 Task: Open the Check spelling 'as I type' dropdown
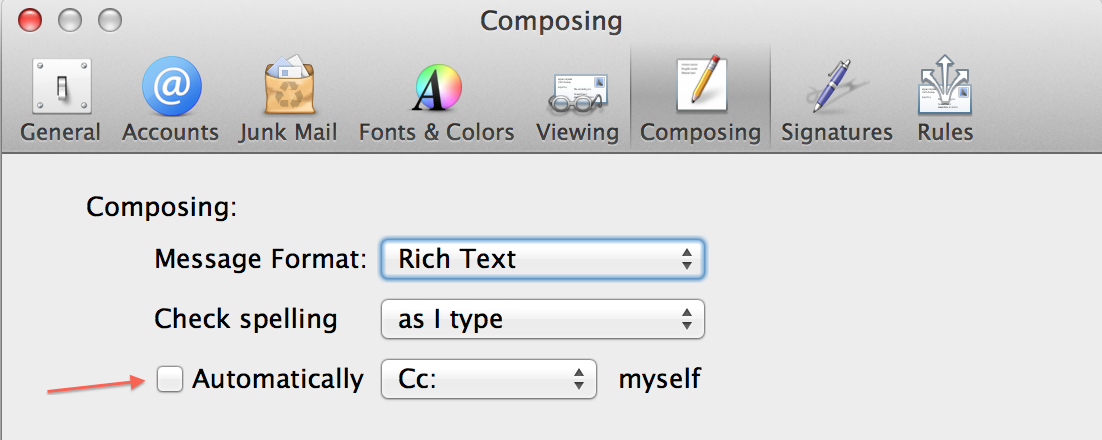[543, 320]
